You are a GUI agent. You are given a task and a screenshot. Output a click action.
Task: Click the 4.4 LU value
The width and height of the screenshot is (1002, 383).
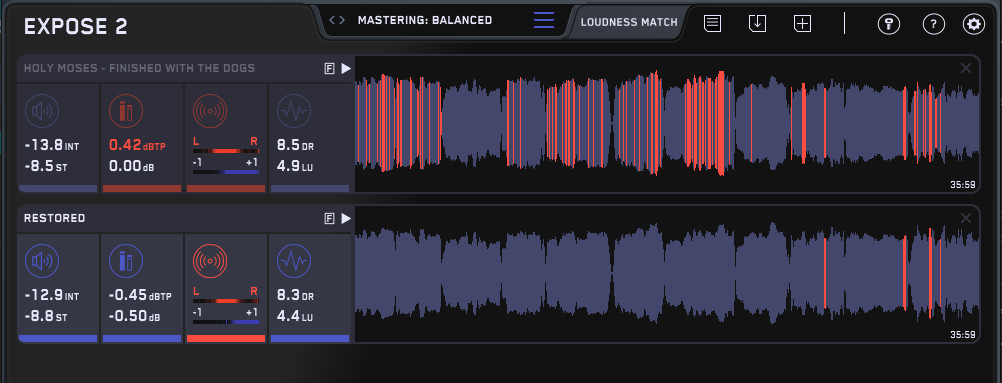(295, 317)
